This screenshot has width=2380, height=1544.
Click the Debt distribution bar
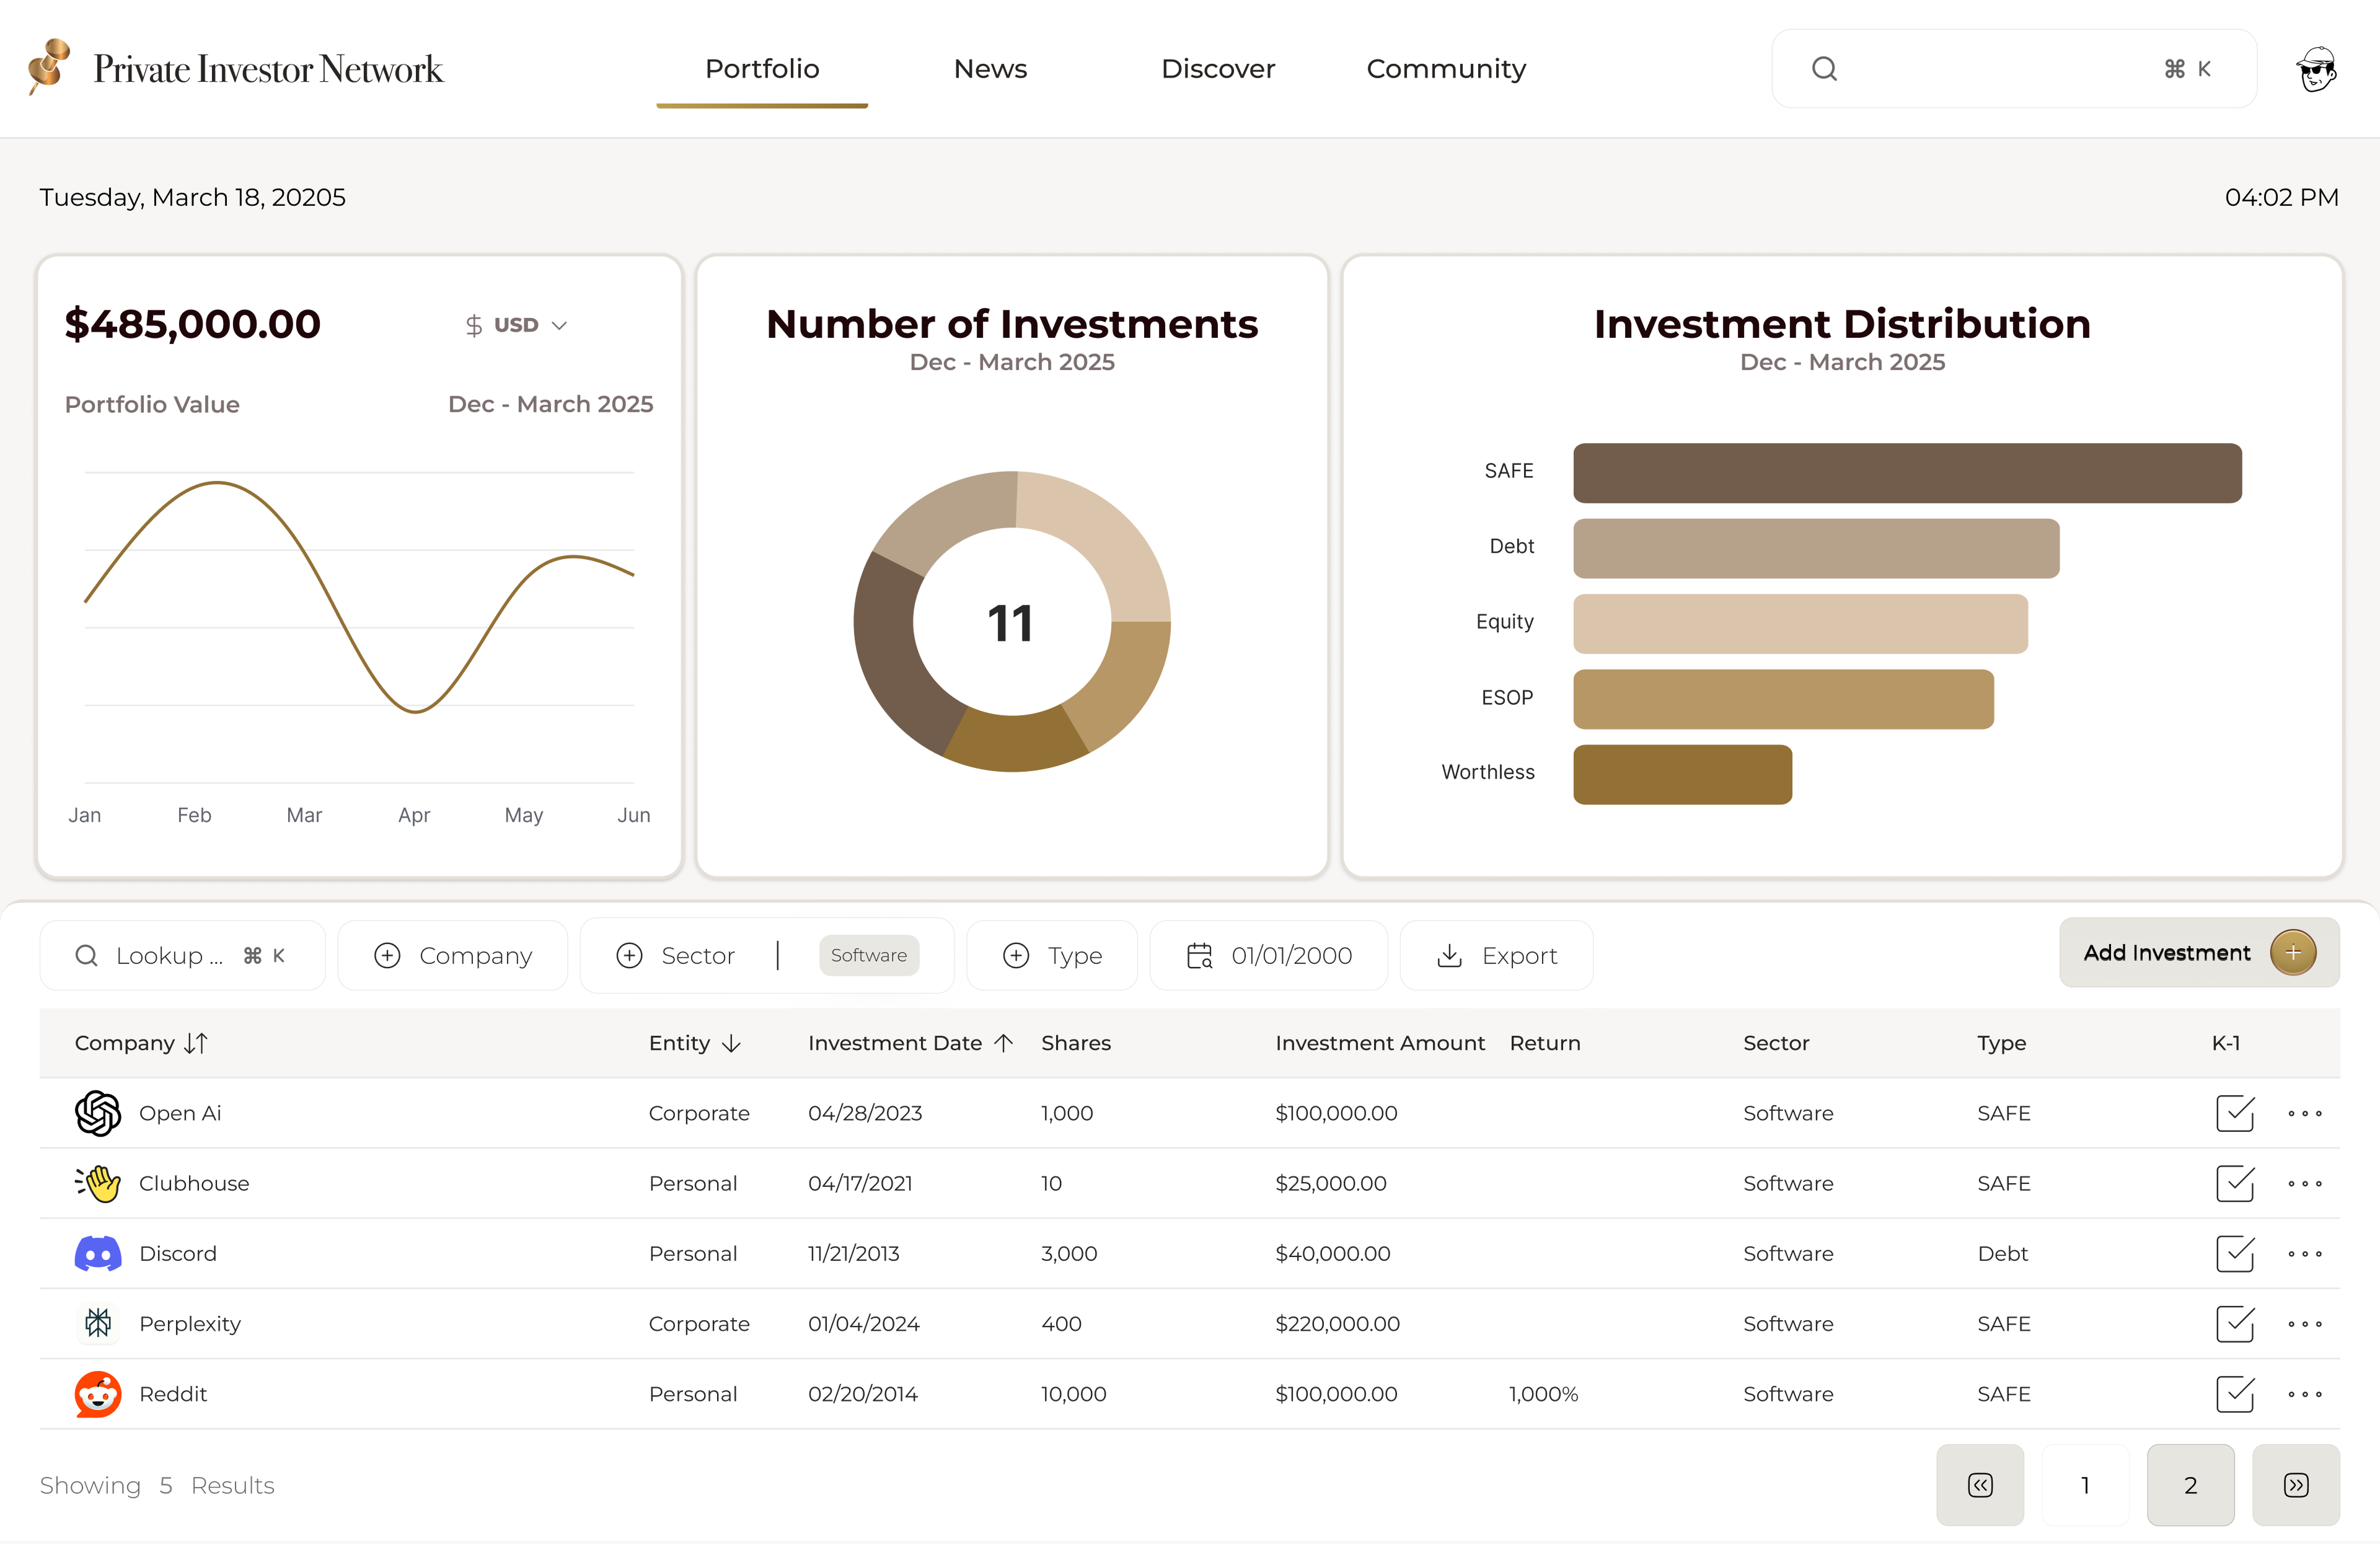click(1816, 548)
